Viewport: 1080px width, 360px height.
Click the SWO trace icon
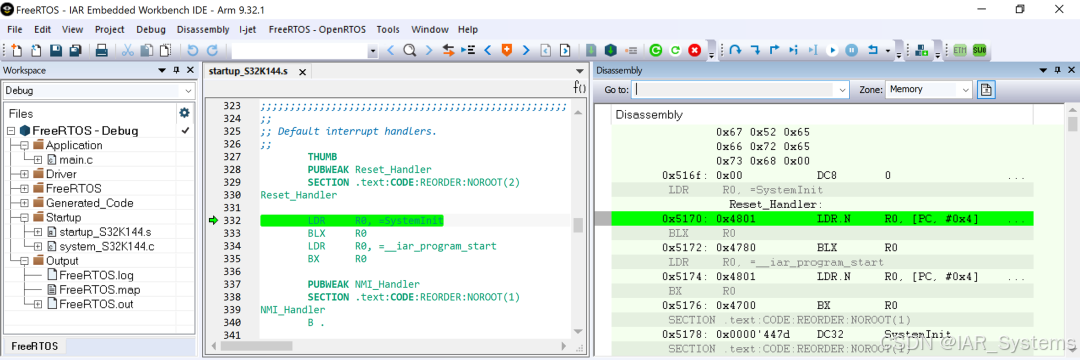coord(979,50)
